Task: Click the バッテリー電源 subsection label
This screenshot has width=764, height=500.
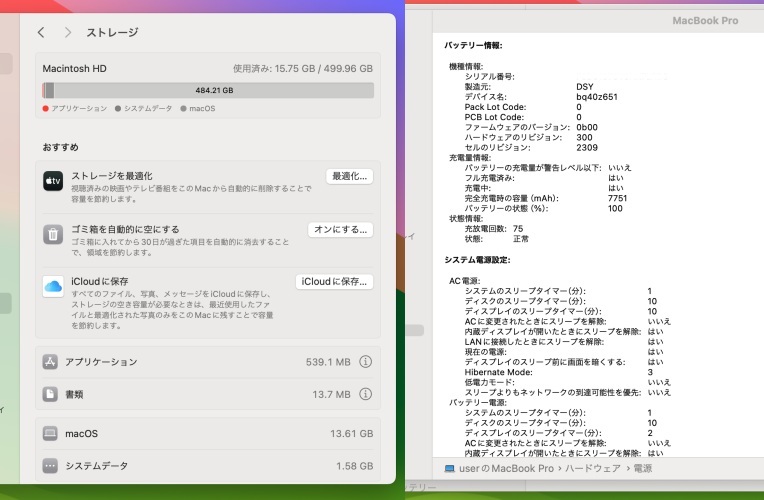Action: click(478, 403)
